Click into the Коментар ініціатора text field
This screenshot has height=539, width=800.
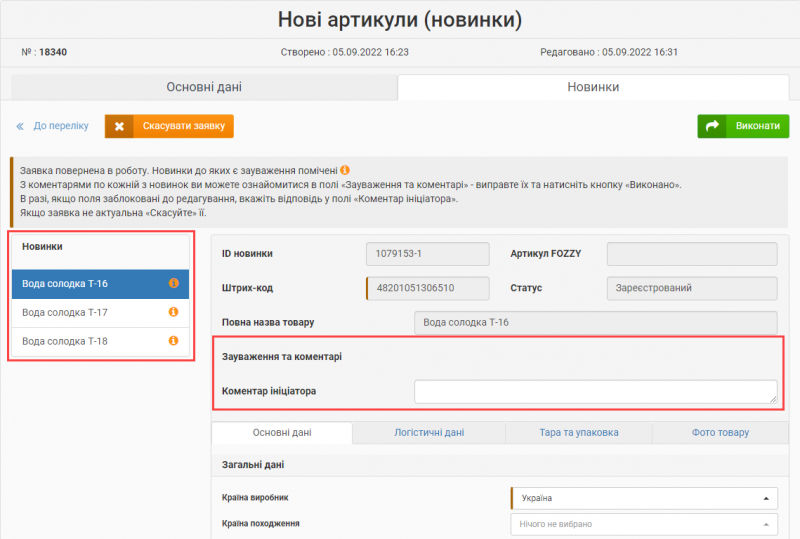pos(595,391)
